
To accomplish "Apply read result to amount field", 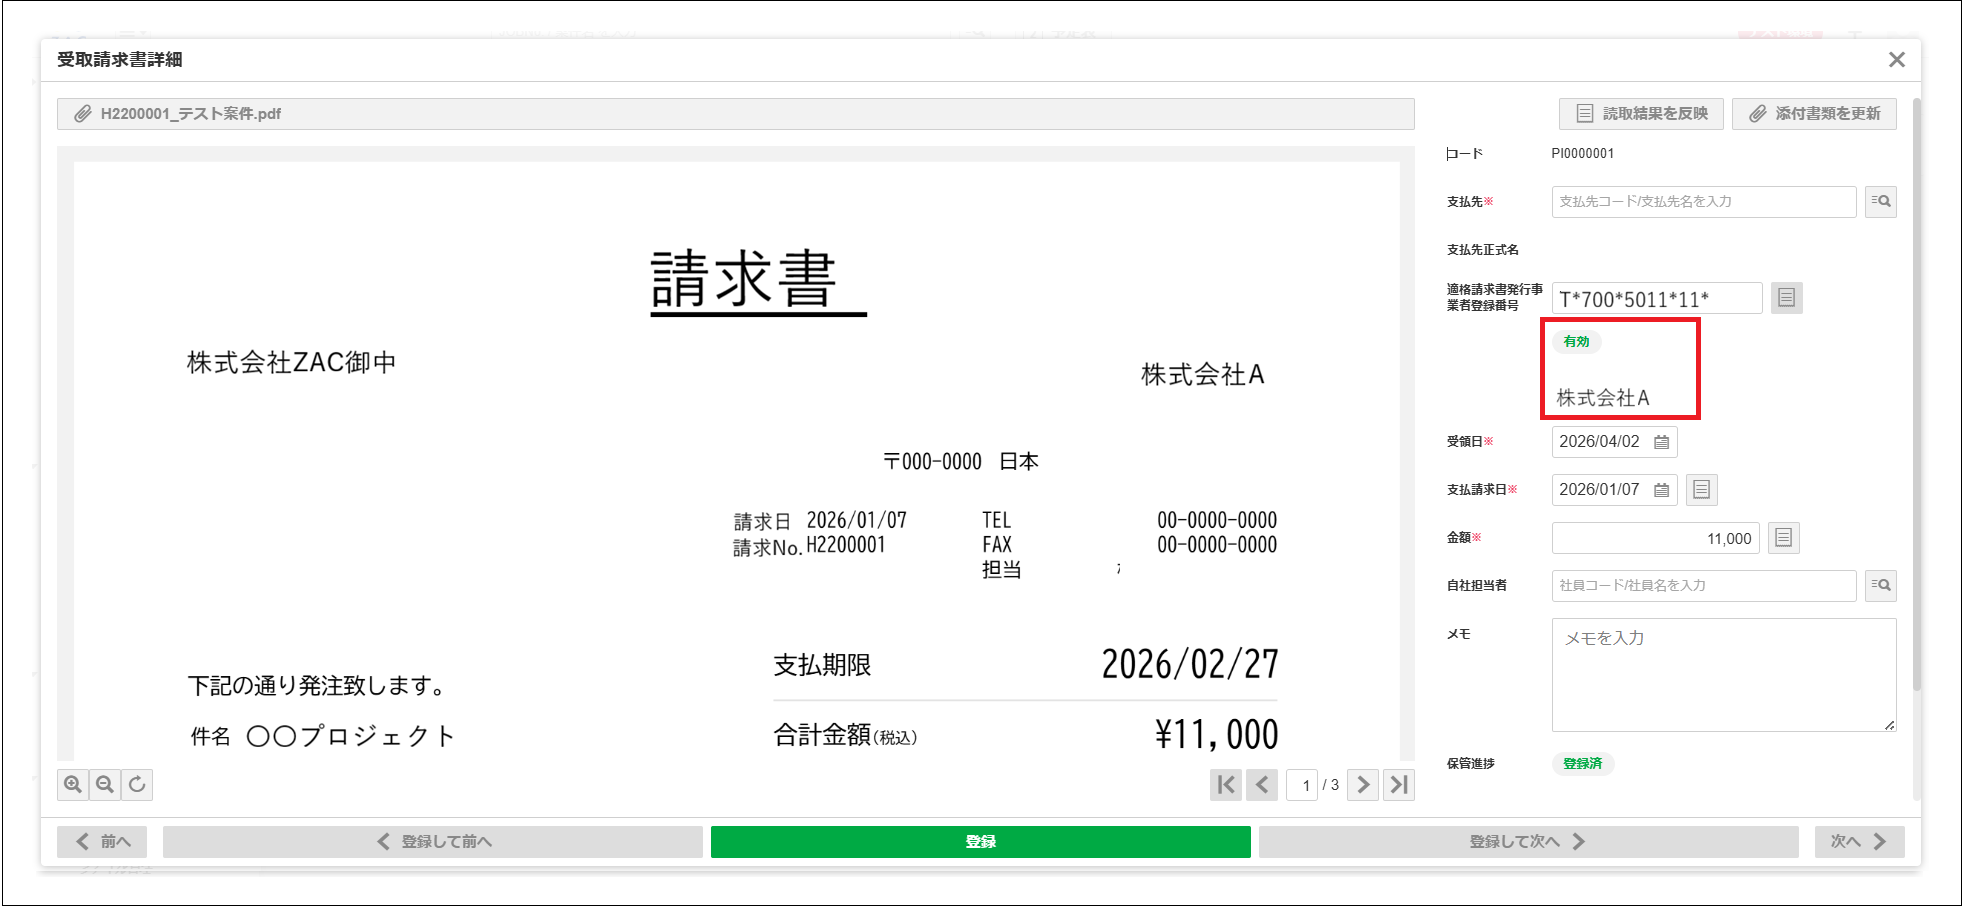I will coord(1784,538).
